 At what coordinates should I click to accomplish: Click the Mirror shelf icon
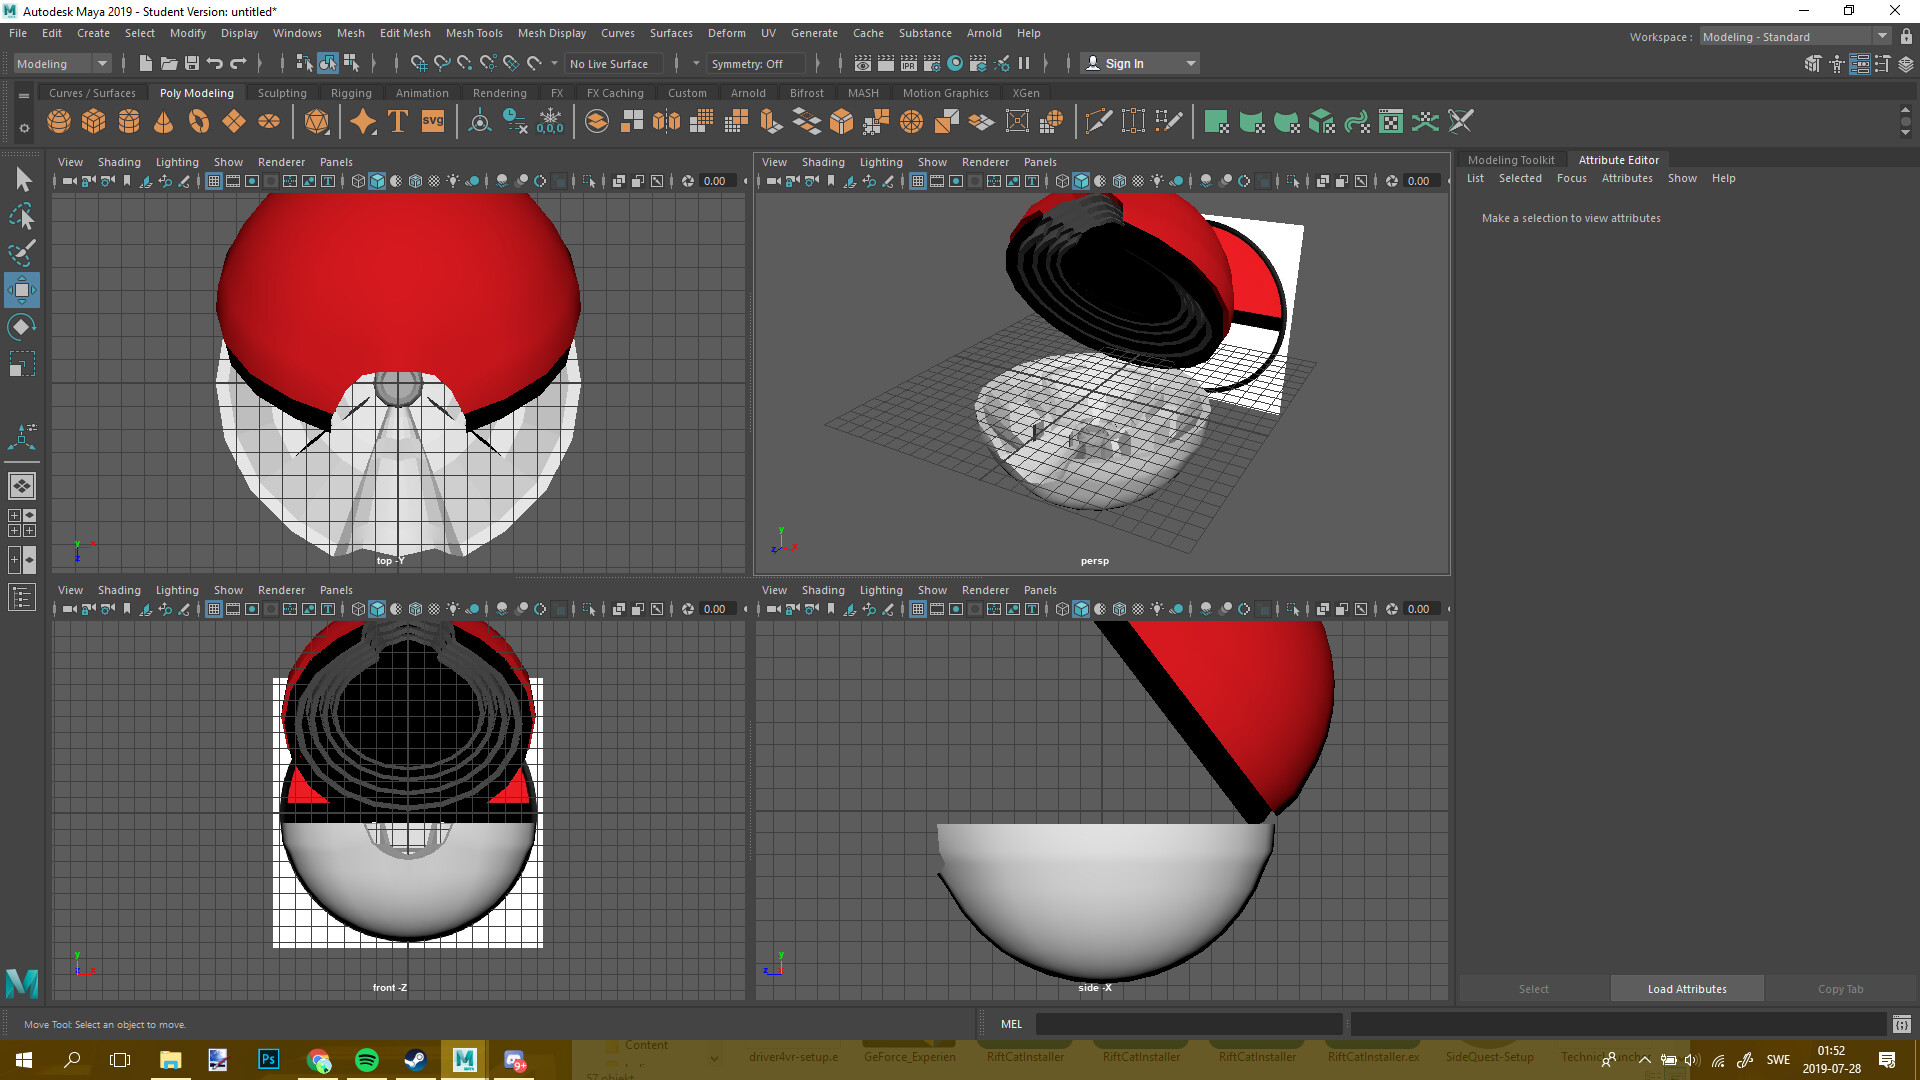coord(666,122)
